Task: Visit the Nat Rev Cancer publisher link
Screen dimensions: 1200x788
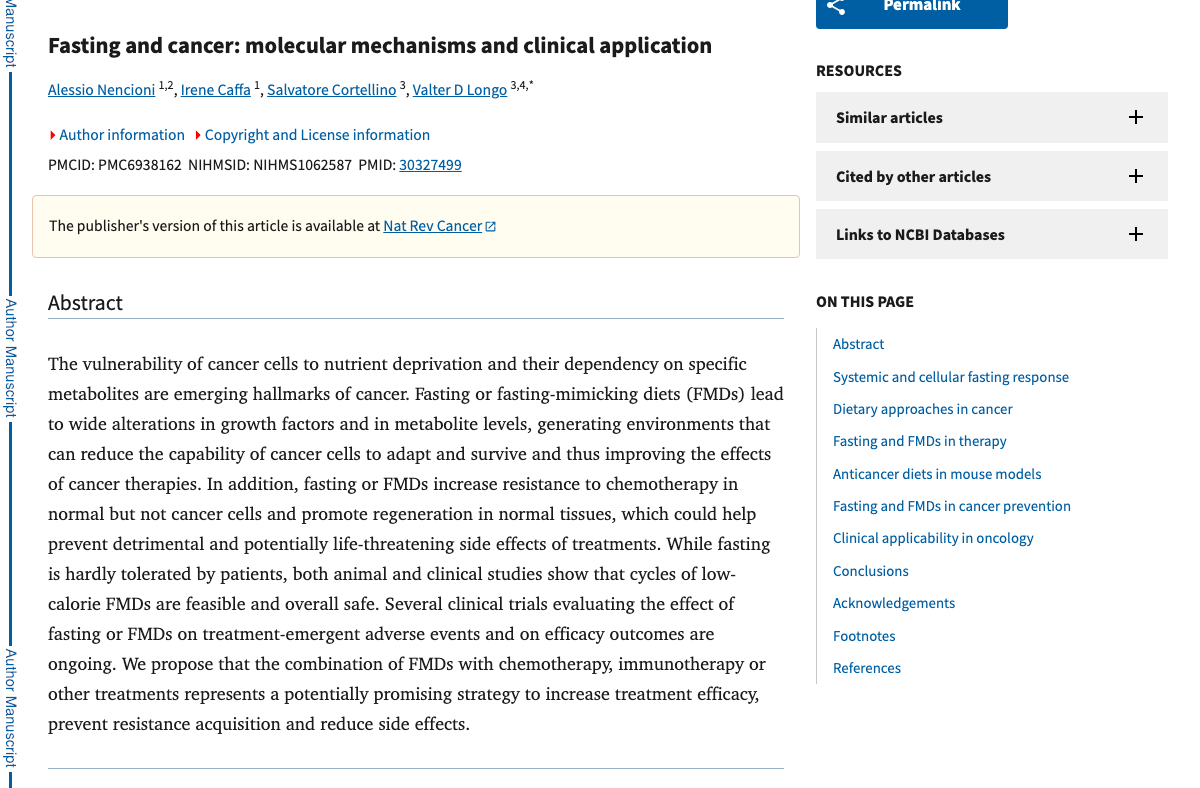Action: click(x=432, y=225)
